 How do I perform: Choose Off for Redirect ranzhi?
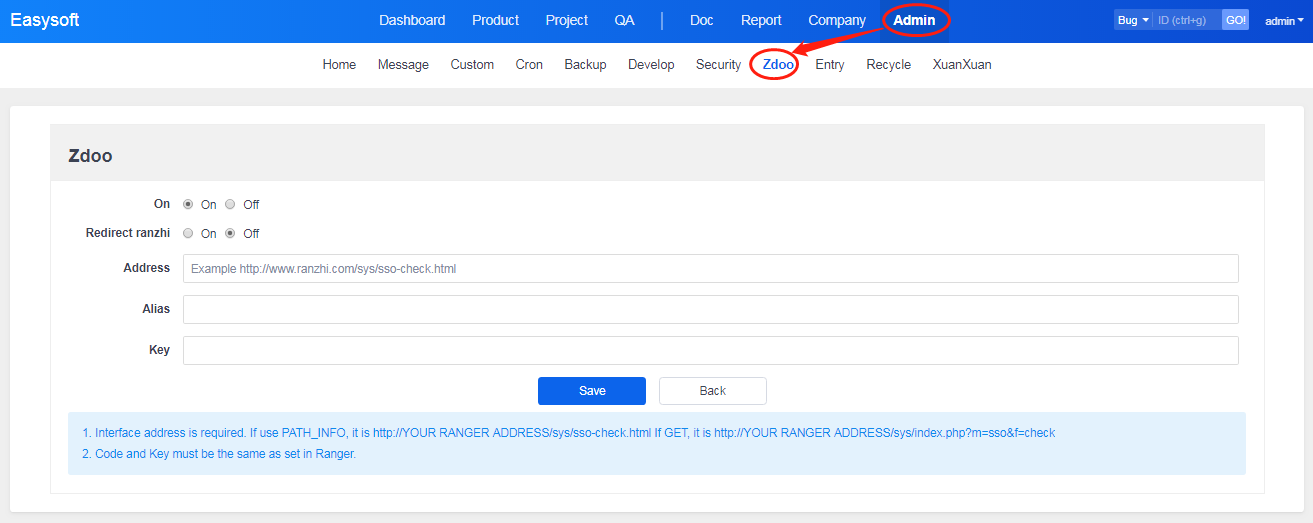tap(230, 233)
